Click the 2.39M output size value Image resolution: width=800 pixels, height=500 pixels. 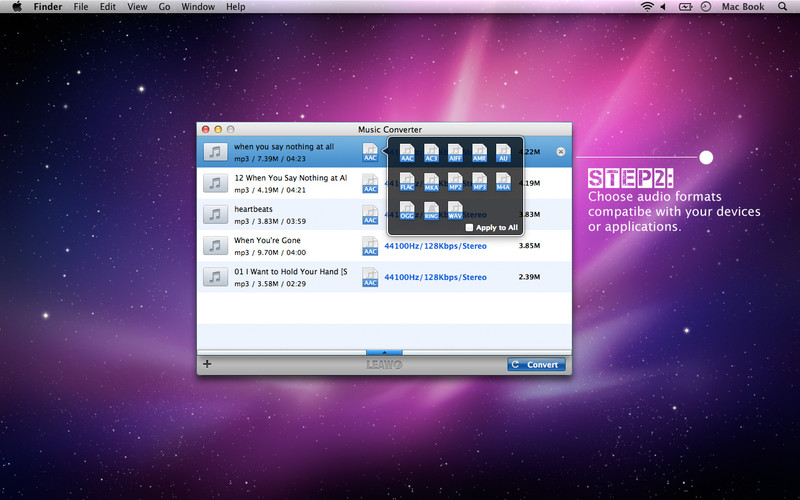[529, 277]
